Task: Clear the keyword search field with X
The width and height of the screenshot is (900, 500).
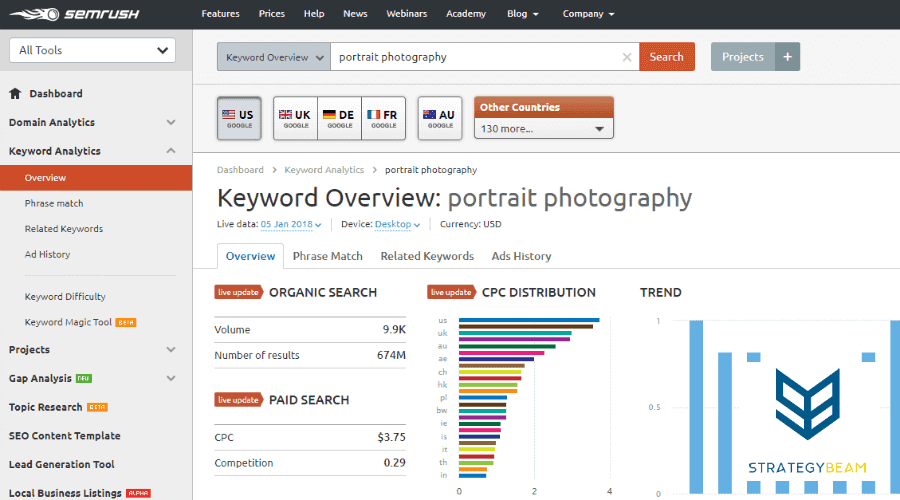Action: (x=627, y=57)
